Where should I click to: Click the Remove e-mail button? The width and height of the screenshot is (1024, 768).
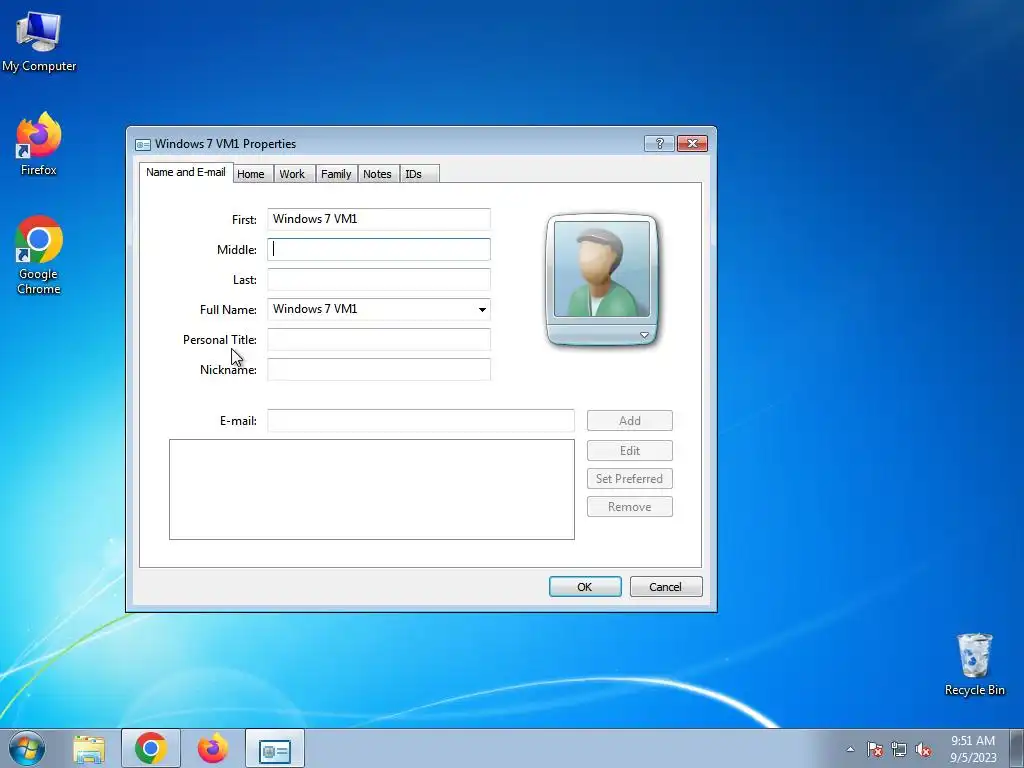[630, 507]
